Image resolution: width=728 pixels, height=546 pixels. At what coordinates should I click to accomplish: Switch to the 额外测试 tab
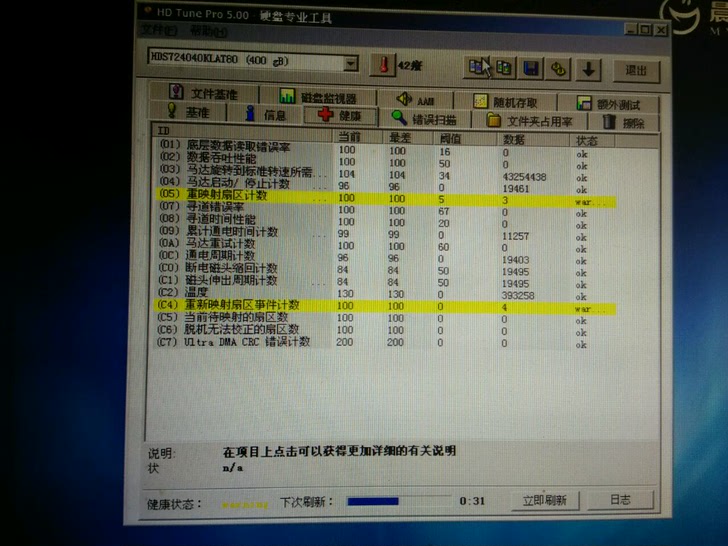pos(608,104)
